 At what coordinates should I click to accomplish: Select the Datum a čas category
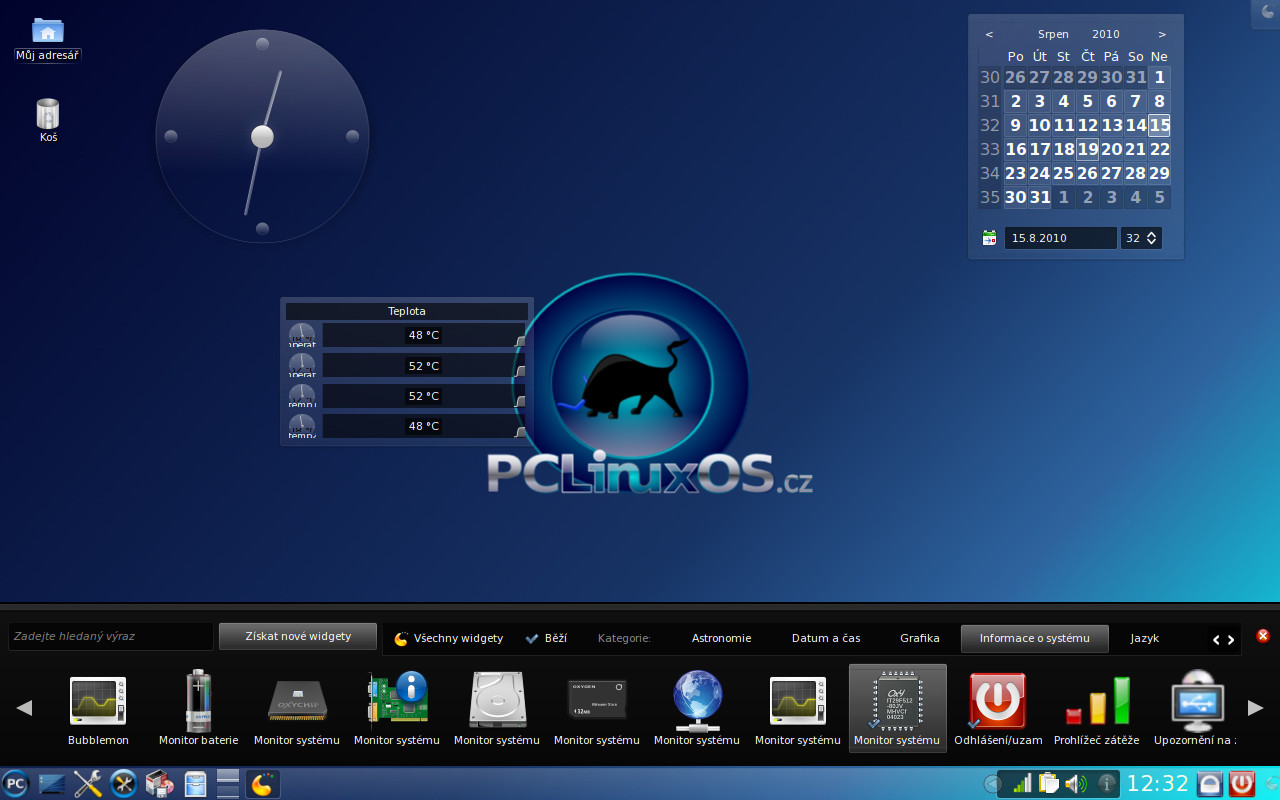point(826,638)
